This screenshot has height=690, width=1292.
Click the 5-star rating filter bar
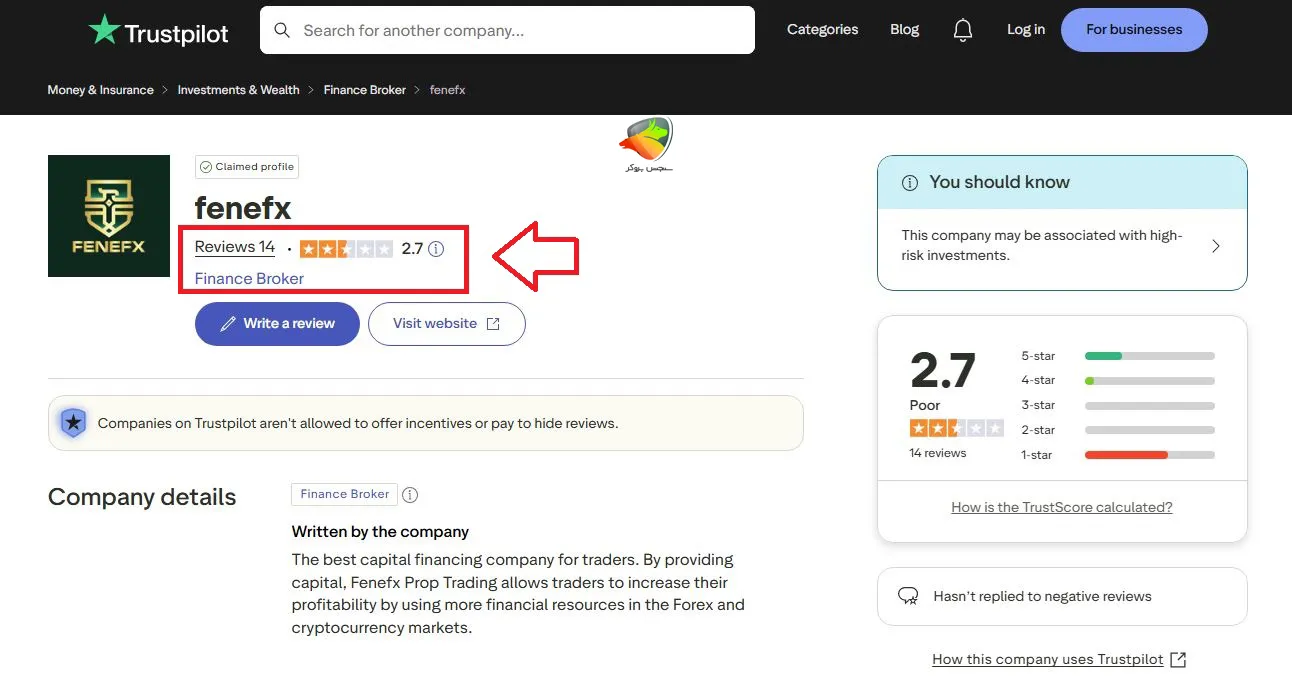(1149, 355)
